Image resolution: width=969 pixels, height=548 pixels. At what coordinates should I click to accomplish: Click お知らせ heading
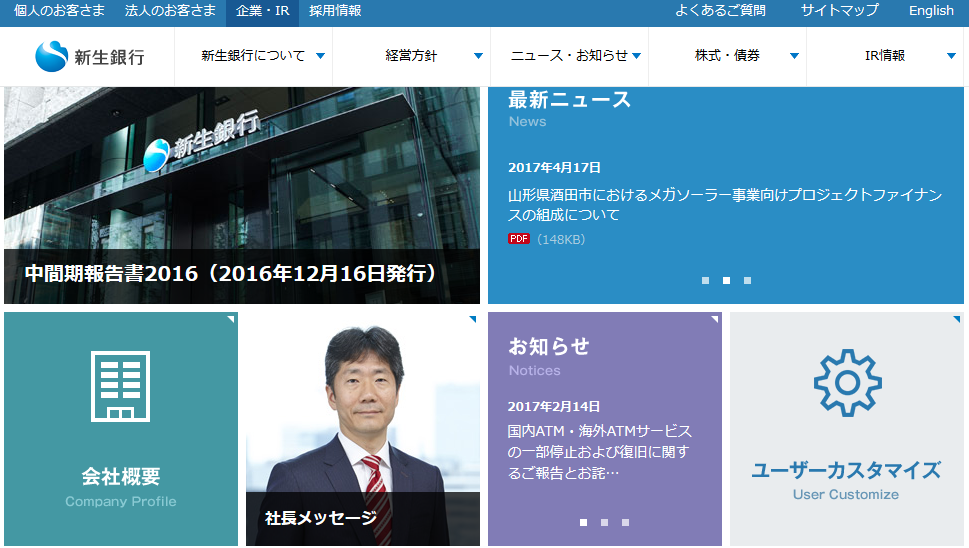549,347
